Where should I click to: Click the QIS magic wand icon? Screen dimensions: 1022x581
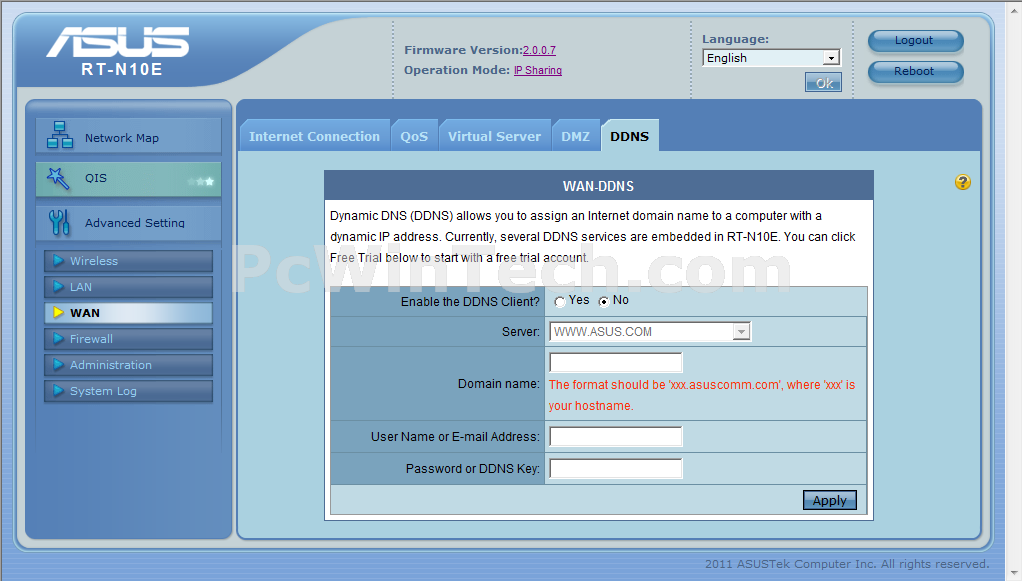(x=58, y=178)
